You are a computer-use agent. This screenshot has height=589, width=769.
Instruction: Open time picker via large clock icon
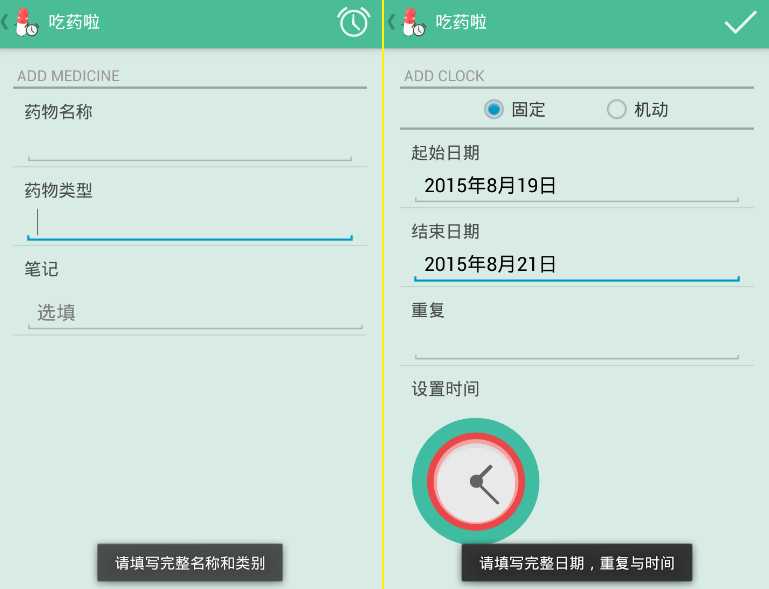tap(476, 481)
